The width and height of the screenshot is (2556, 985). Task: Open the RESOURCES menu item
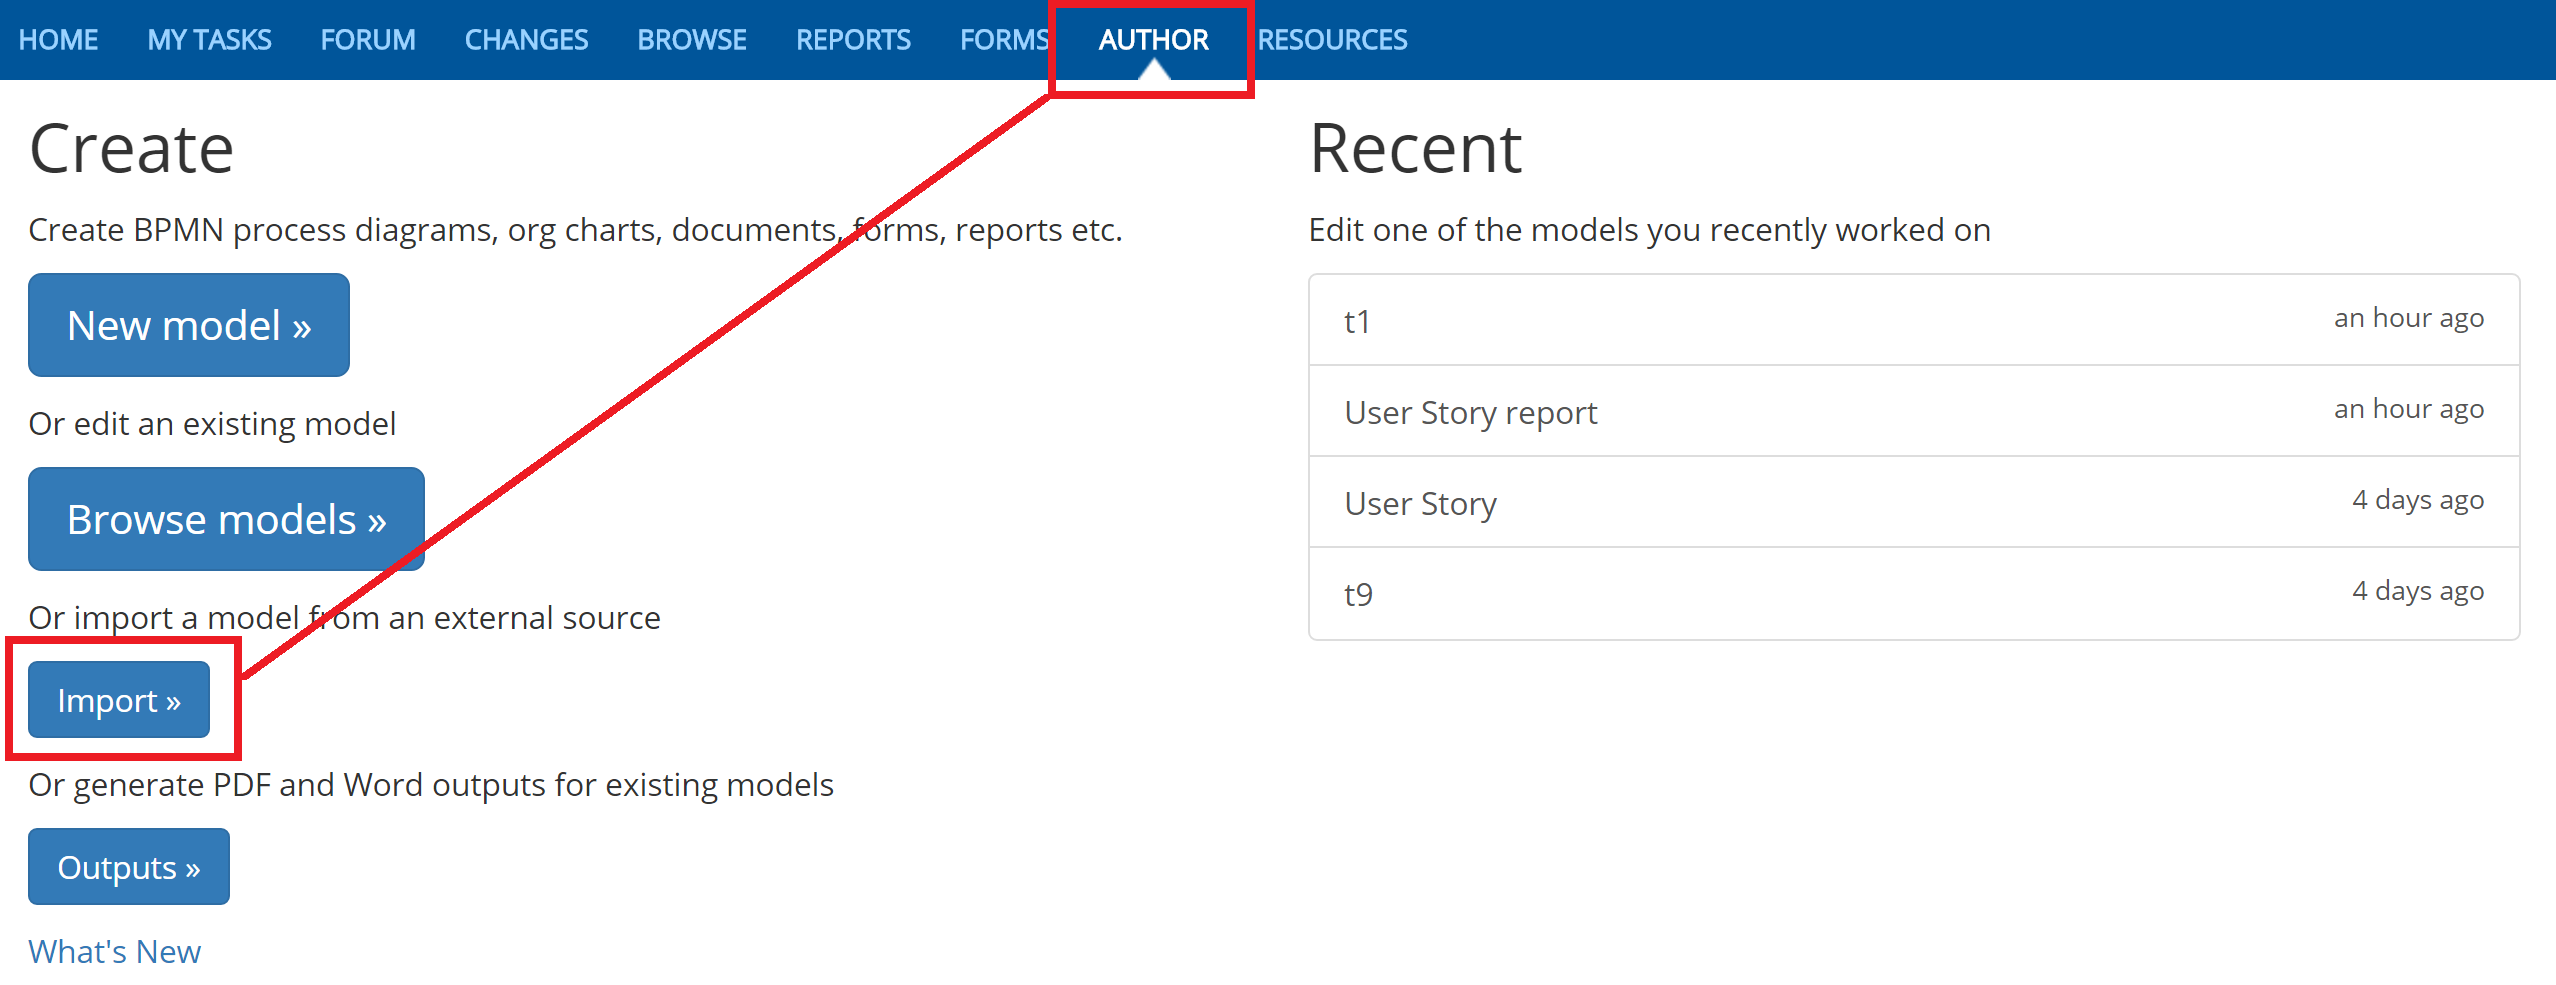click(x=1332, y=40)
